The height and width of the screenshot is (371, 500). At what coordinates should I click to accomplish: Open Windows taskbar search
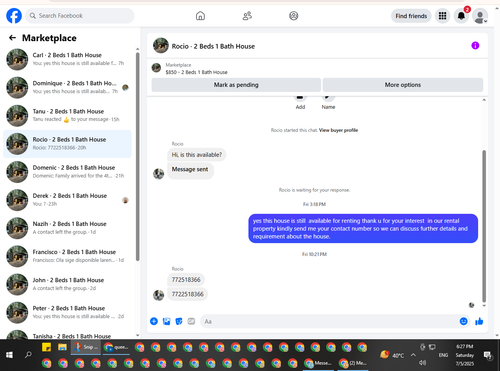(28, 355)
